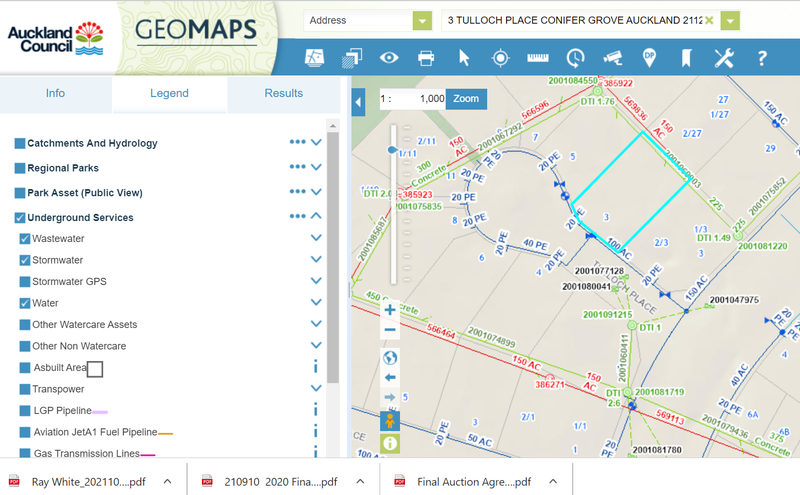Open the wrench and screwdriver tools icon
This screenshot has height=495, width=800.
coord(724,58)
